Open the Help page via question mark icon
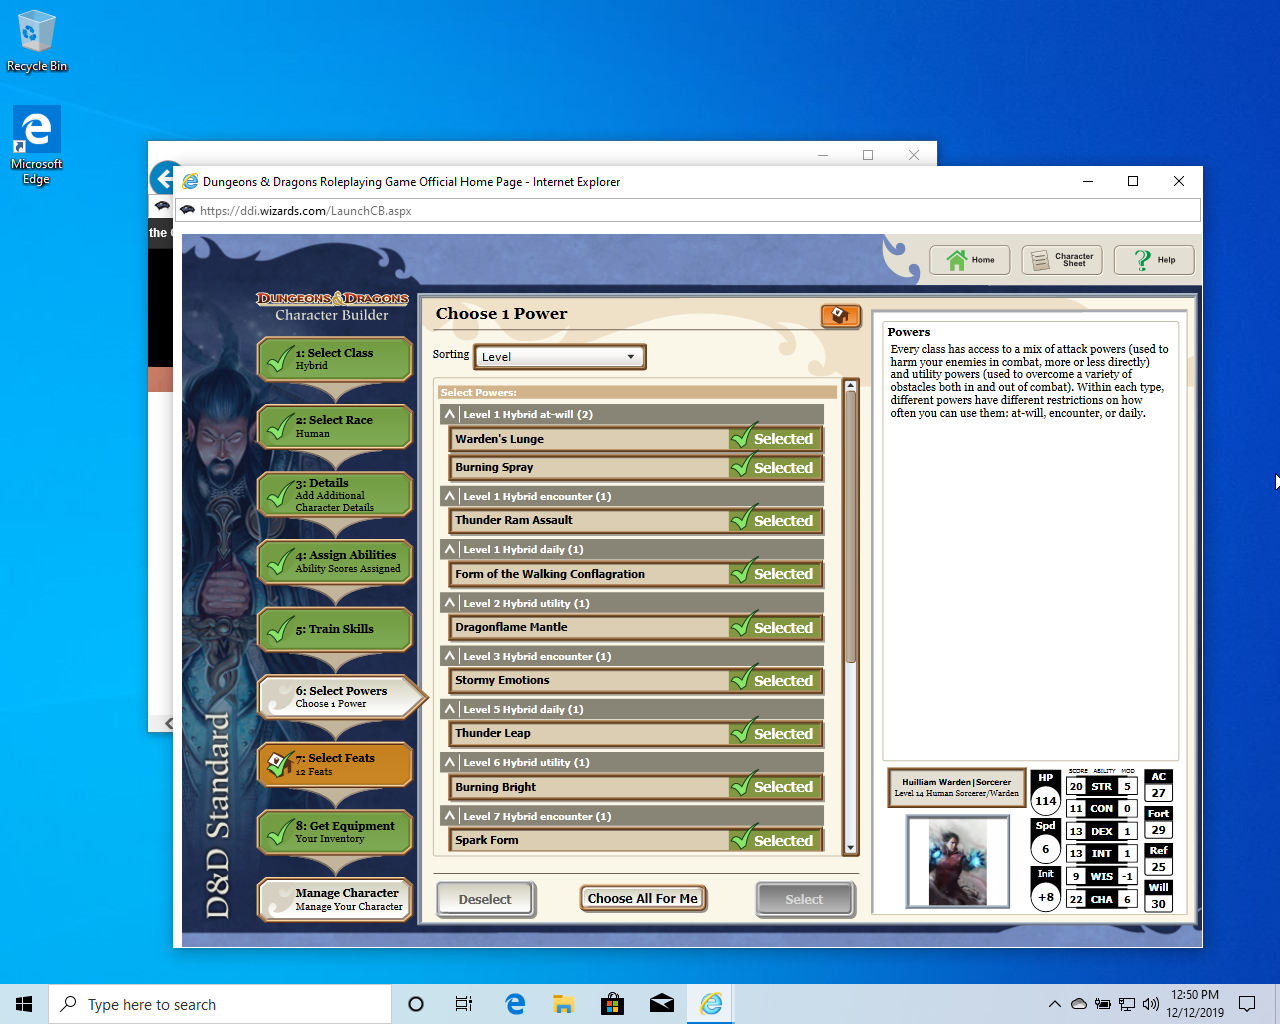 (x=1153, y=259)
